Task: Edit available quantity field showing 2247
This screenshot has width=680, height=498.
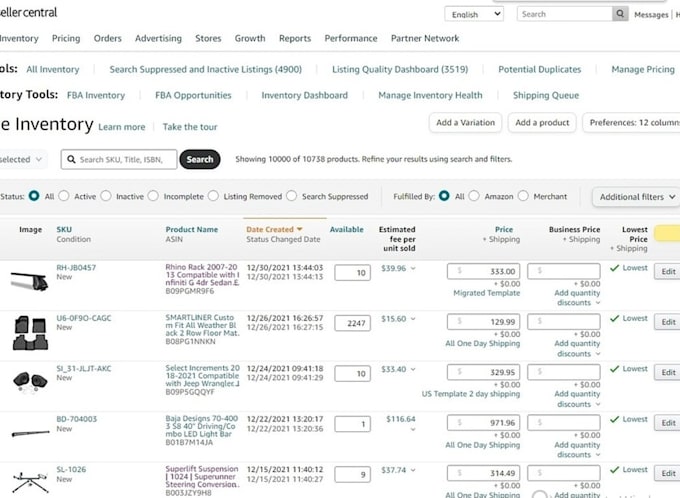Action: point(353,323)
